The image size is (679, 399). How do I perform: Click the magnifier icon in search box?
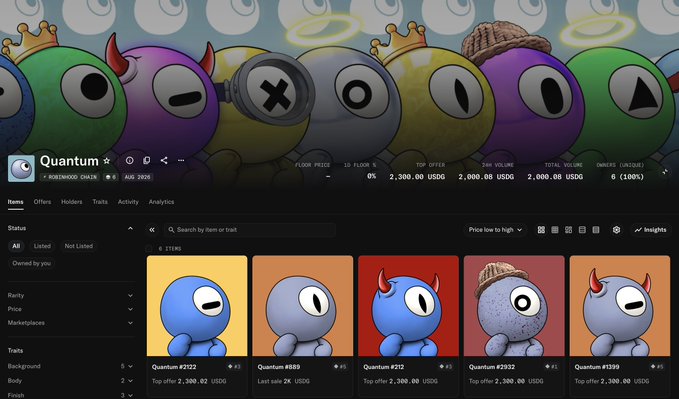pyautogui.click(x=171, y=230)
